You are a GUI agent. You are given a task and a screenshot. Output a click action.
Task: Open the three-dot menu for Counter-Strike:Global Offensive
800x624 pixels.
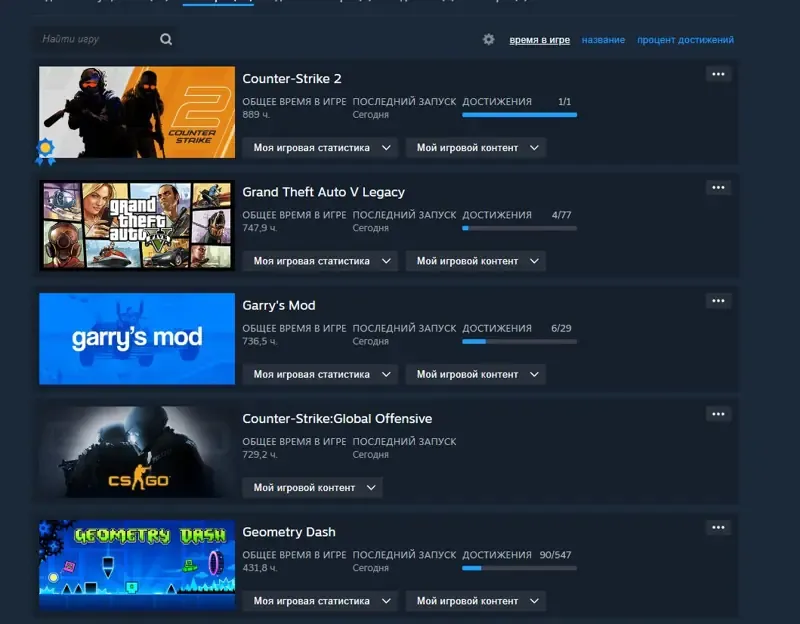click(718, 414)
